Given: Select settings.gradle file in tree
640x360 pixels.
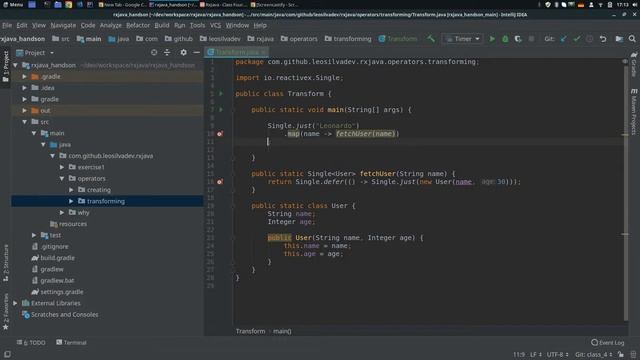Looking at the screenshot, I should [x=62, y=292].
